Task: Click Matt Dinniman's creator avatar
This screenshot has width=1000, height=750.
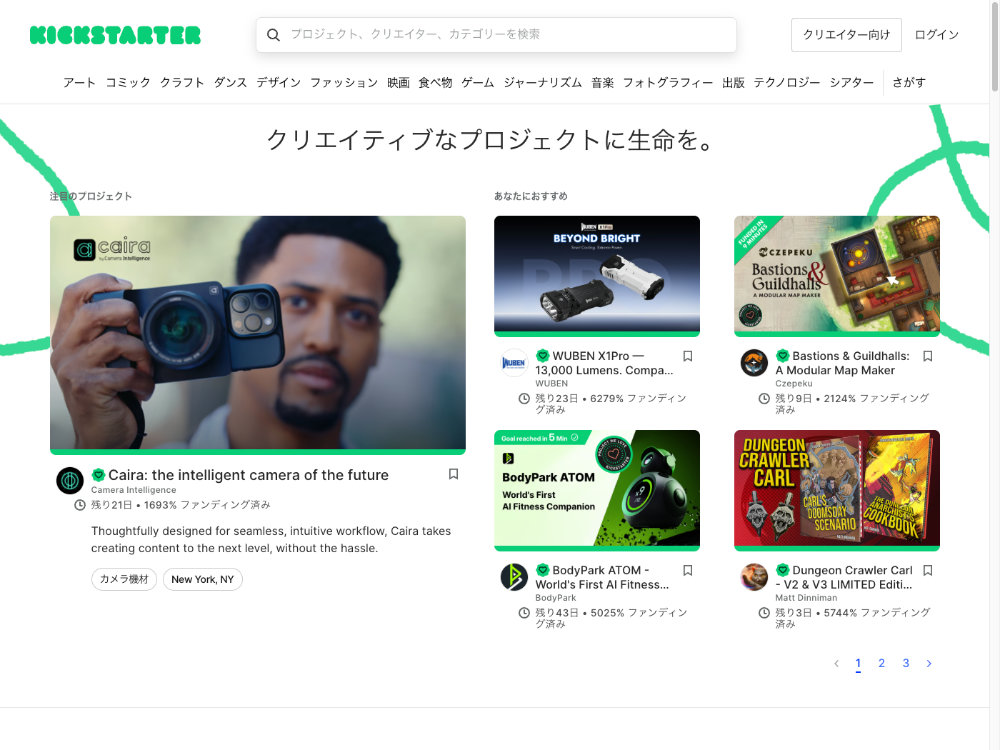Action: point(754,577)
